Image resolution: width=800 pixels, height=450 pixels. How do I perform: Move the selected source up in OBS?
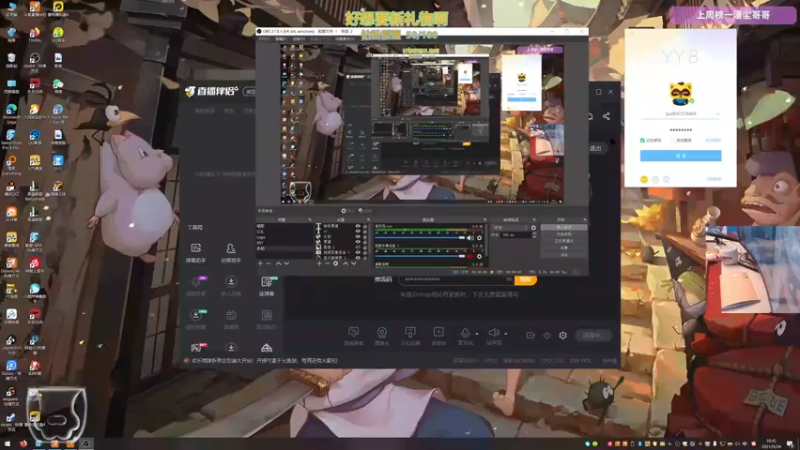(345, 263)
